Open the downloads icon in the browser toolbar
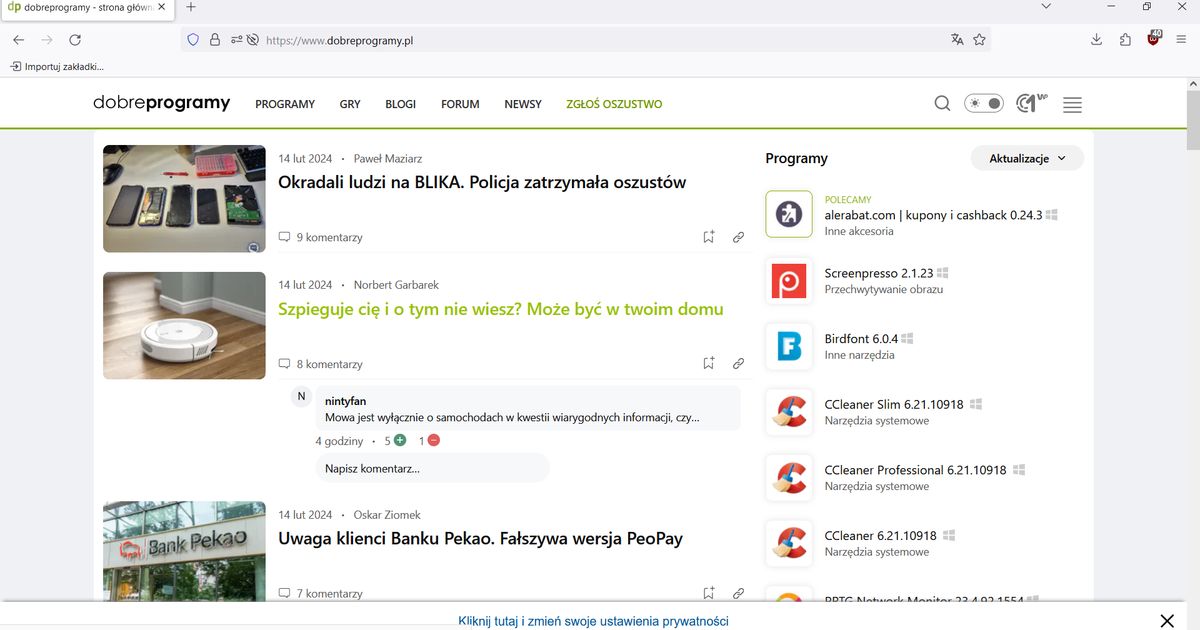1200x630 pixels. point(1096,39)
